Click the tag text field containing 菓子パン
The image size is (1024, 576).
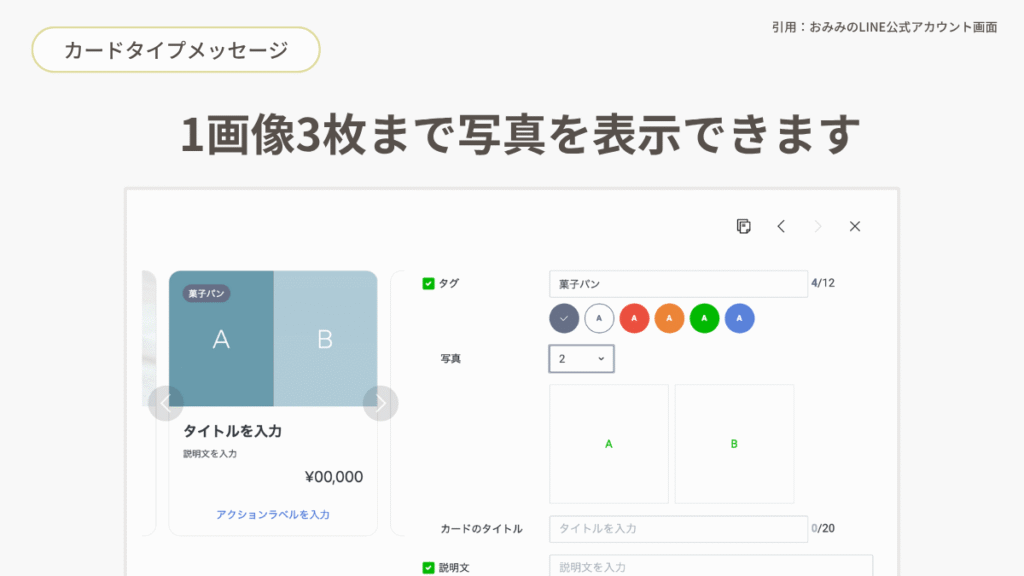[678, 284]
